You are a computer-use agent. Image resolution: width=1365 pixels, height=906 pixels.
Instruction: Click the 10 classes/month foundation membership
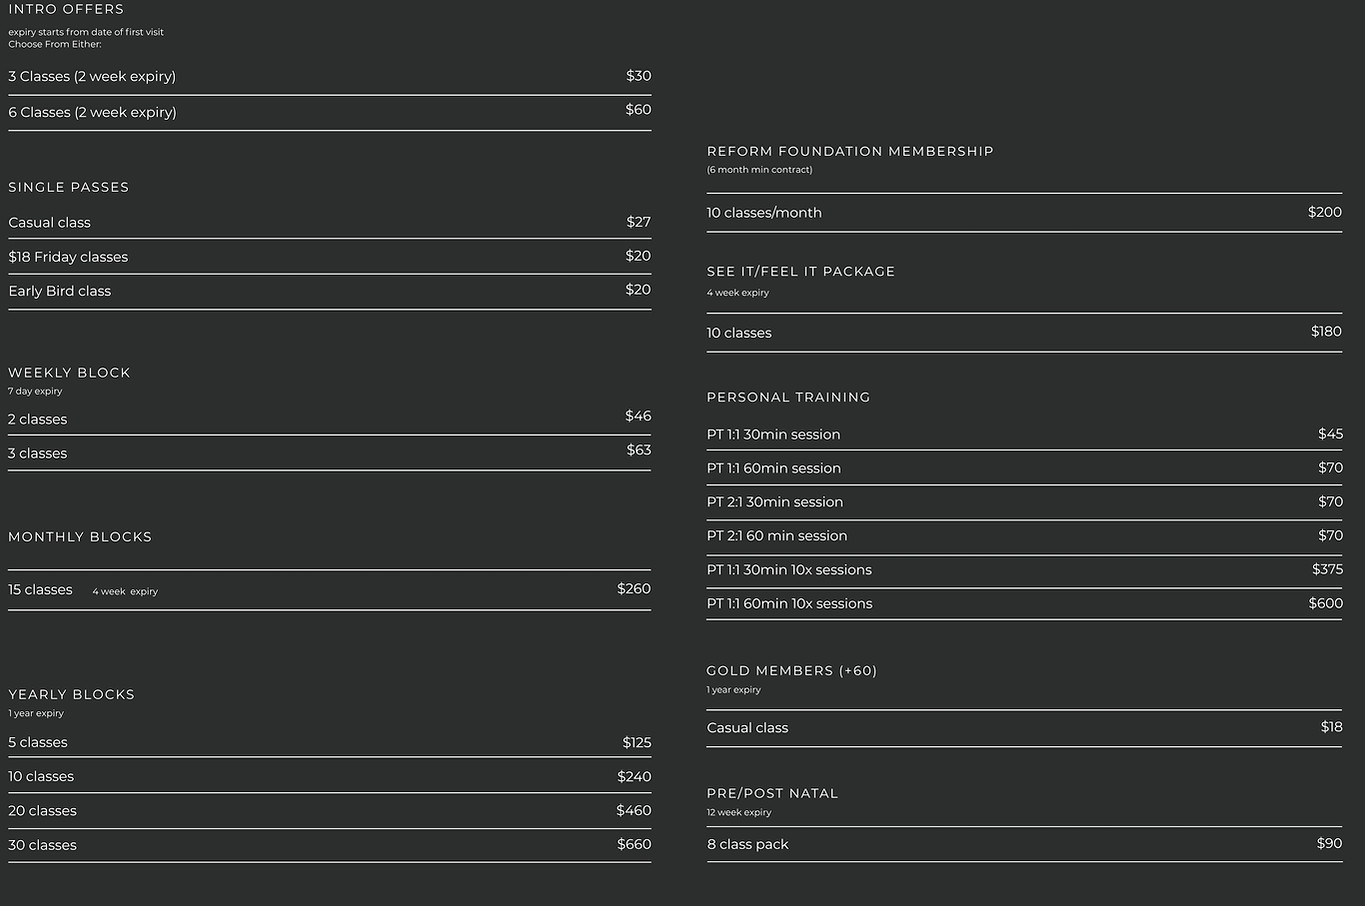[x=1024, y=212]
